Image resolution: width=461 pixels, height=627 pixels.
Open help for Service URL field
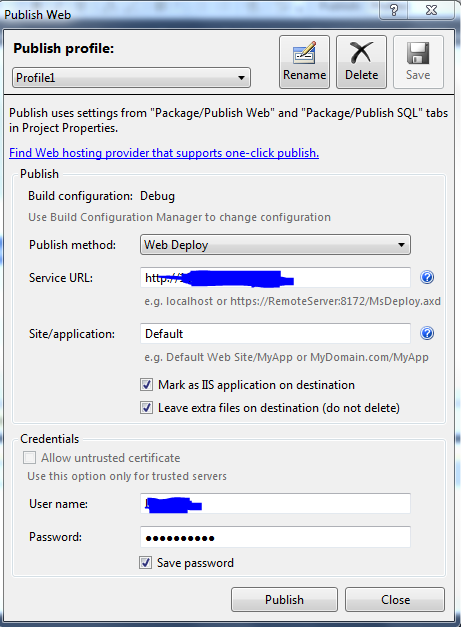427,277
